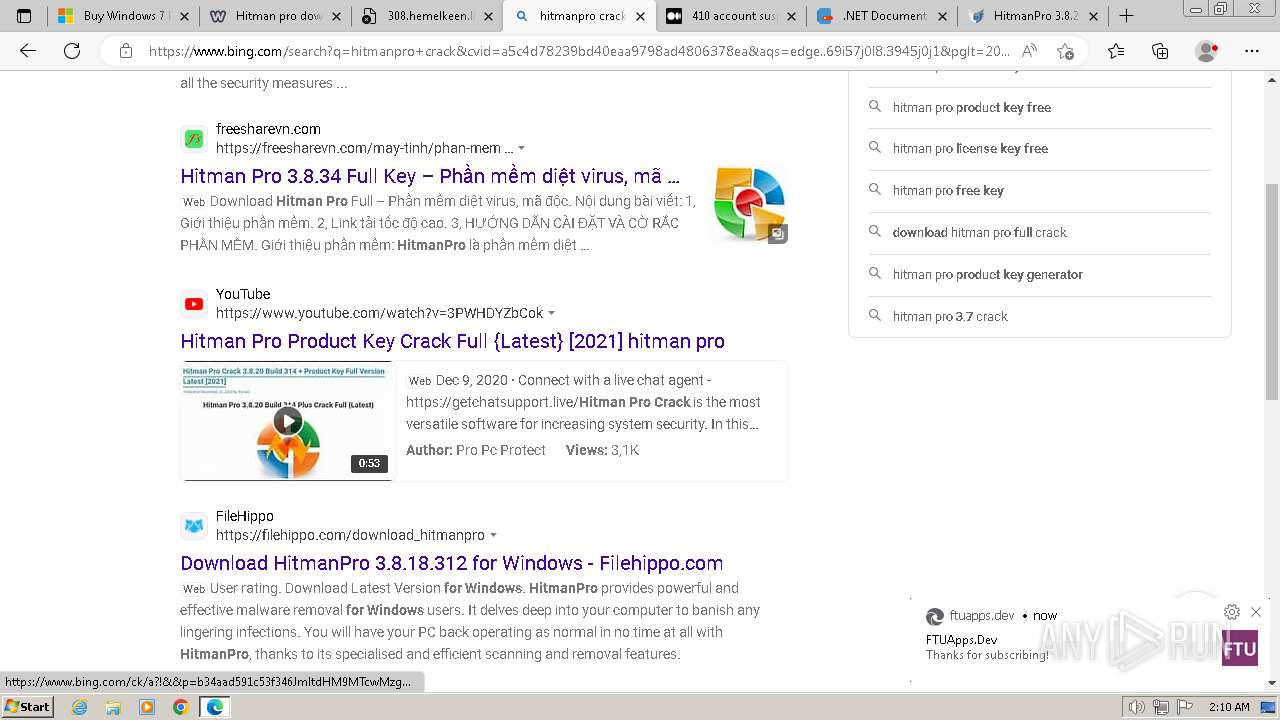The width and height of the screenshot is (1280, 720).
Task: Open the tab actions menu icon
Action: coord(24,16)
